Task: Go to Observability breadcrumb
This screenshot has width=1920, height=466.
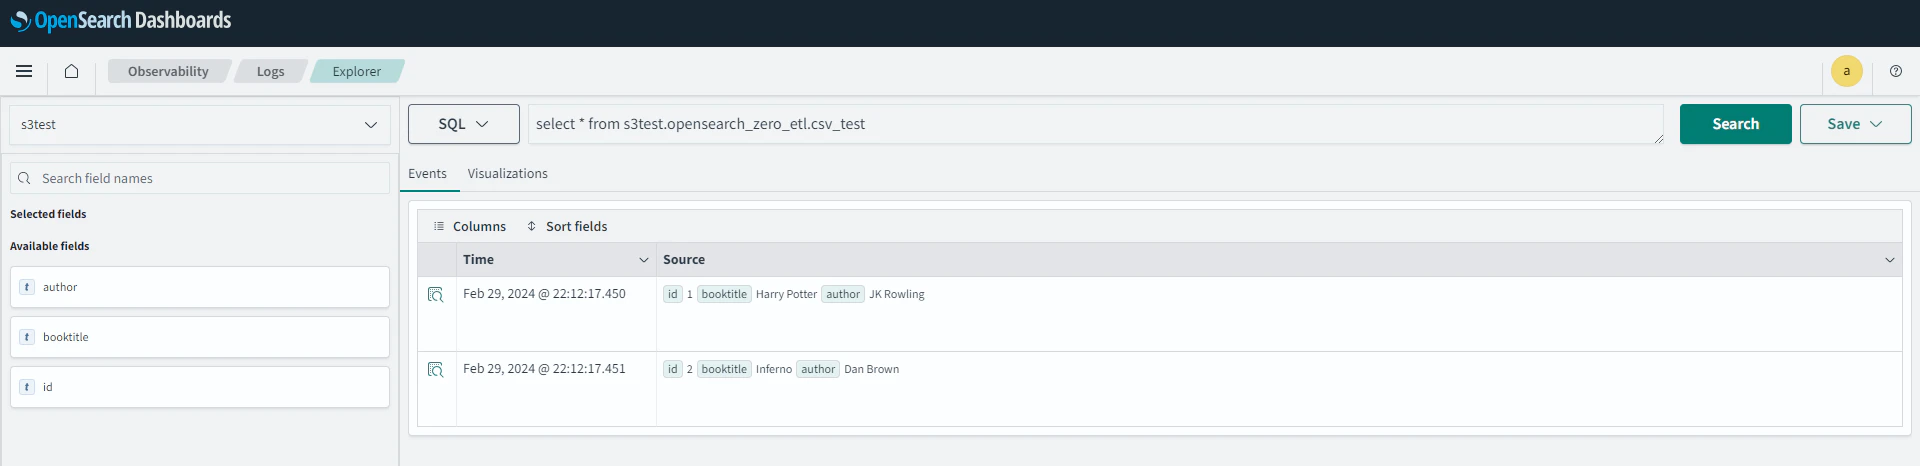Action: [168, 71]
